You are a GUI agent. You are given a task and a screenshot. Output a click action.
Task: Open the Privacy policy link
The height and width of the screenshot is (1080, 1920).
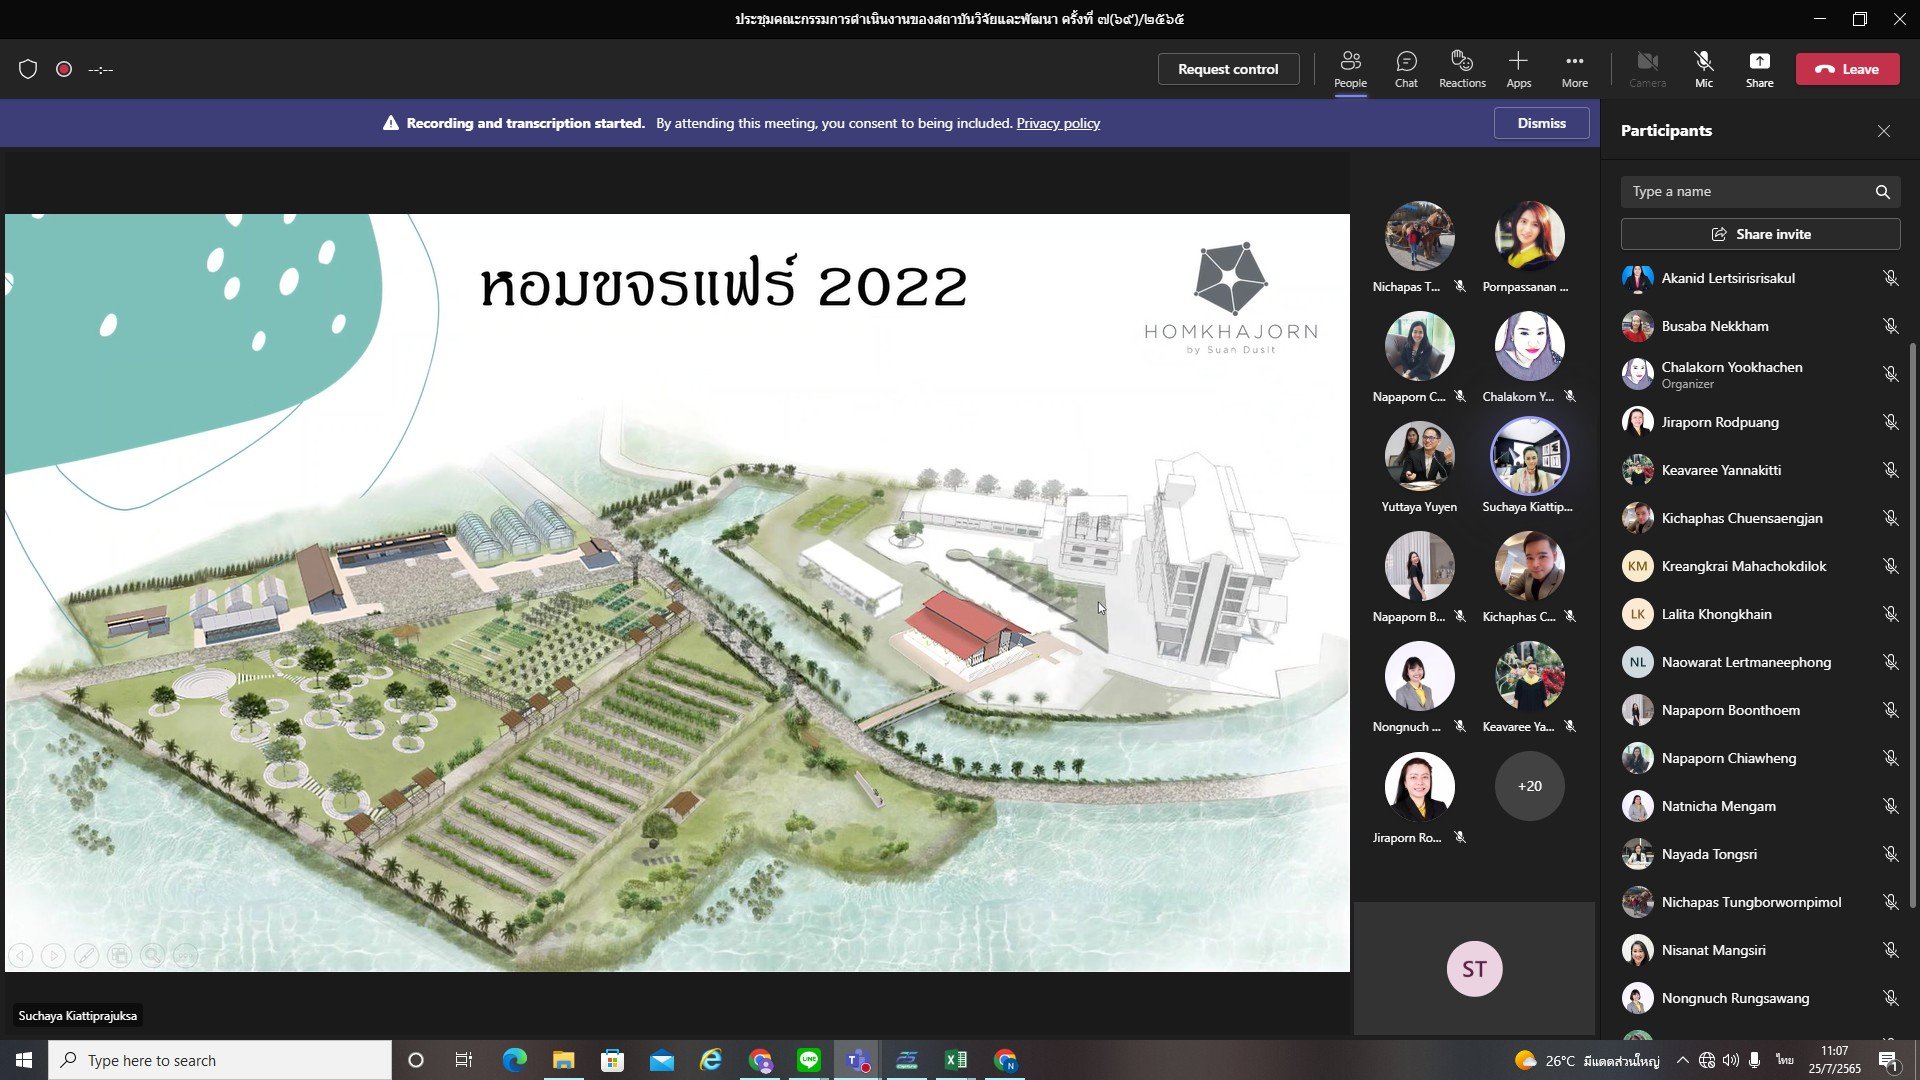coord(1058,123)
